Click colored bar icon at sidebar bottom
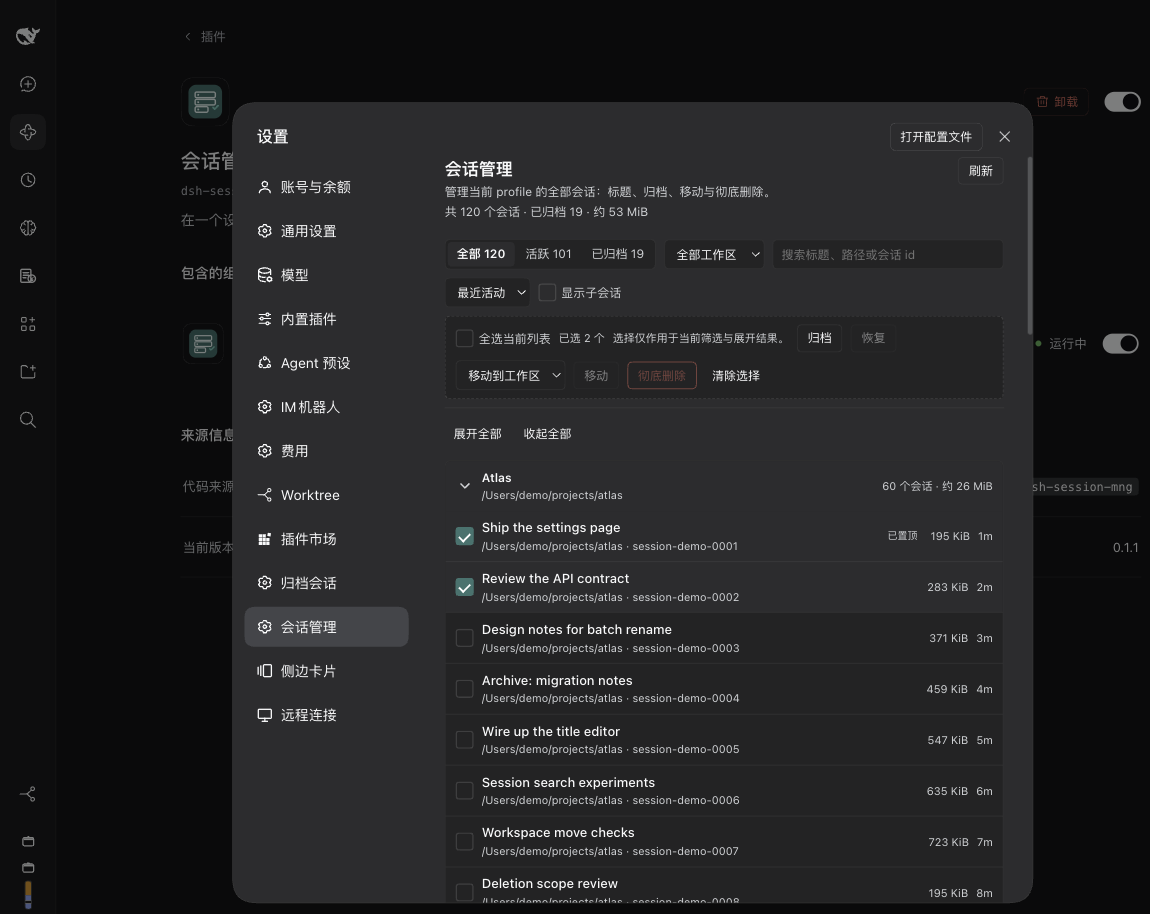Screen dimensions: 1150x914 coord(28,895)
